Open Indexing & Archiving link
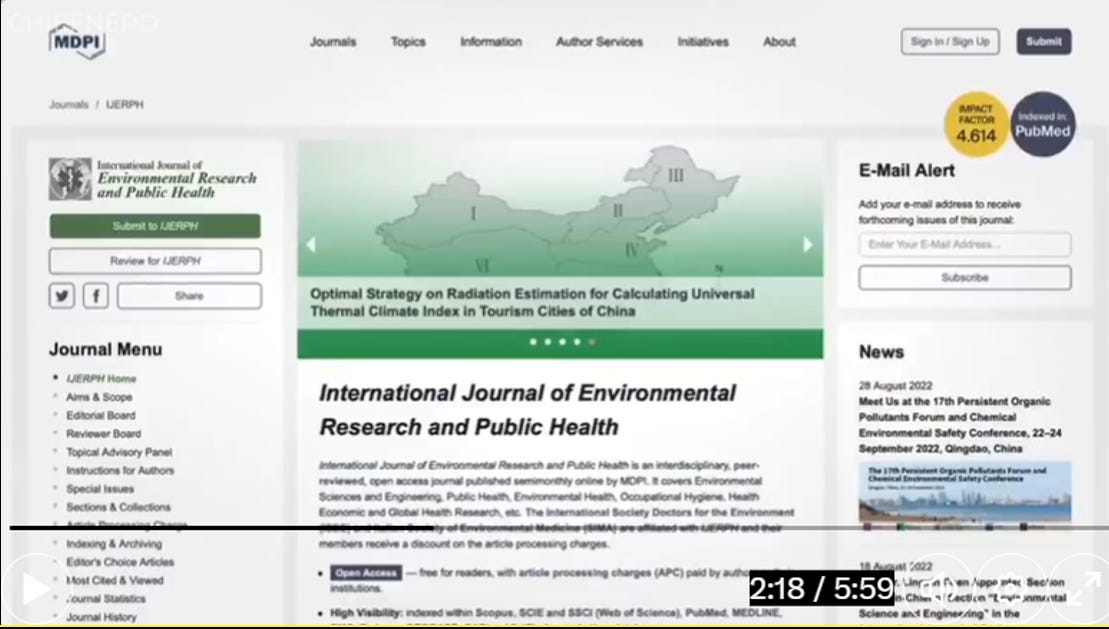 (114, 544)
